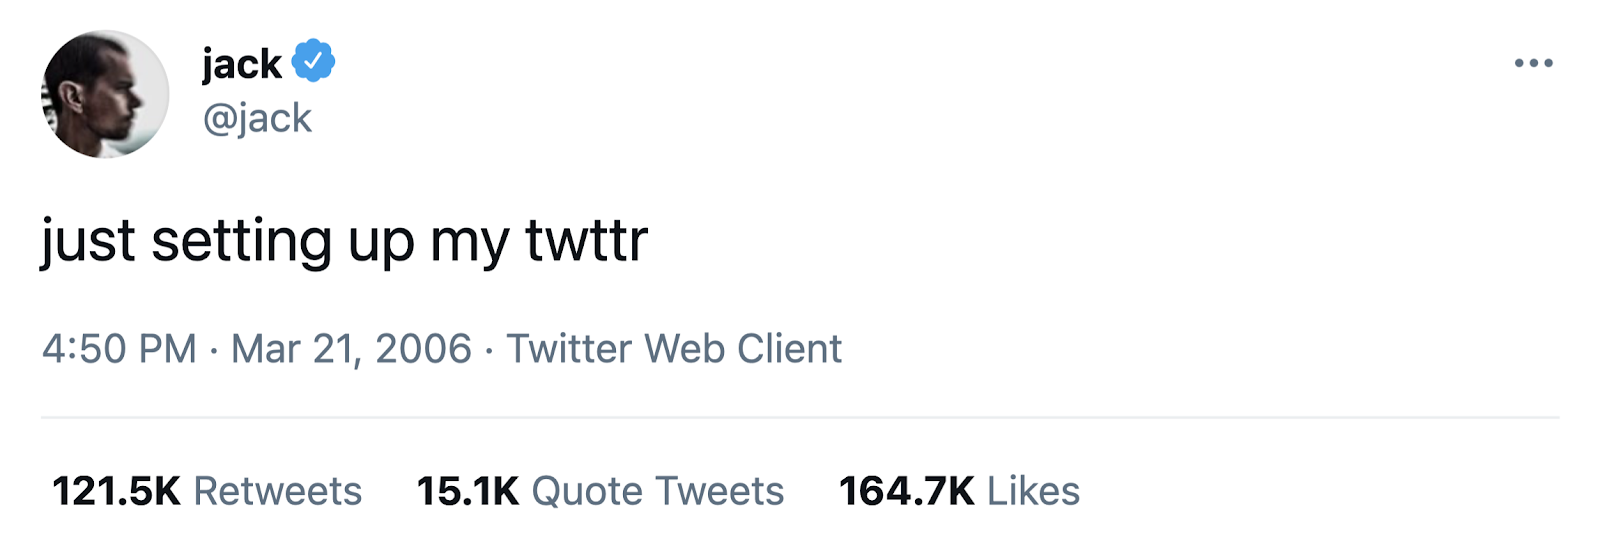This screenshot has width=1600, height=555.
Task: Click the tweet text "just setting up my twttr"
Action: (x=344, y=242)
